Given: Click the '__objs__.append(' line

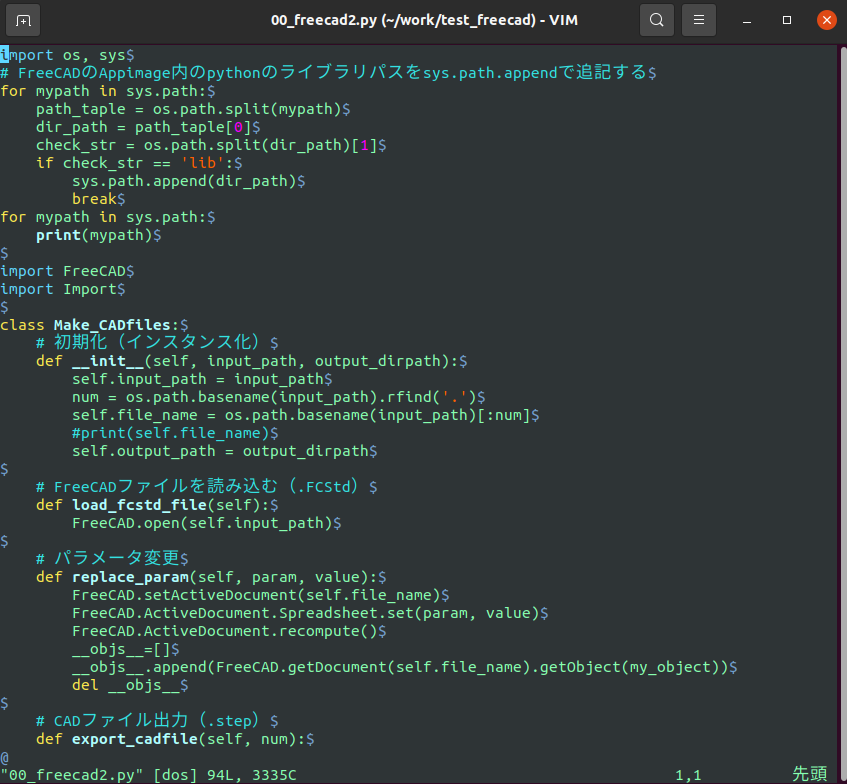Looking at the screenshot, I should 405,667.
